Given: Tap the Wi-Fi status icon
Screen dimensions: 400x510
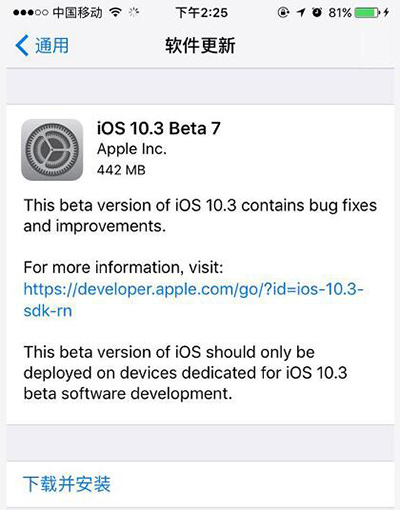Looking at the screenshot, I should tap(116, 13).
